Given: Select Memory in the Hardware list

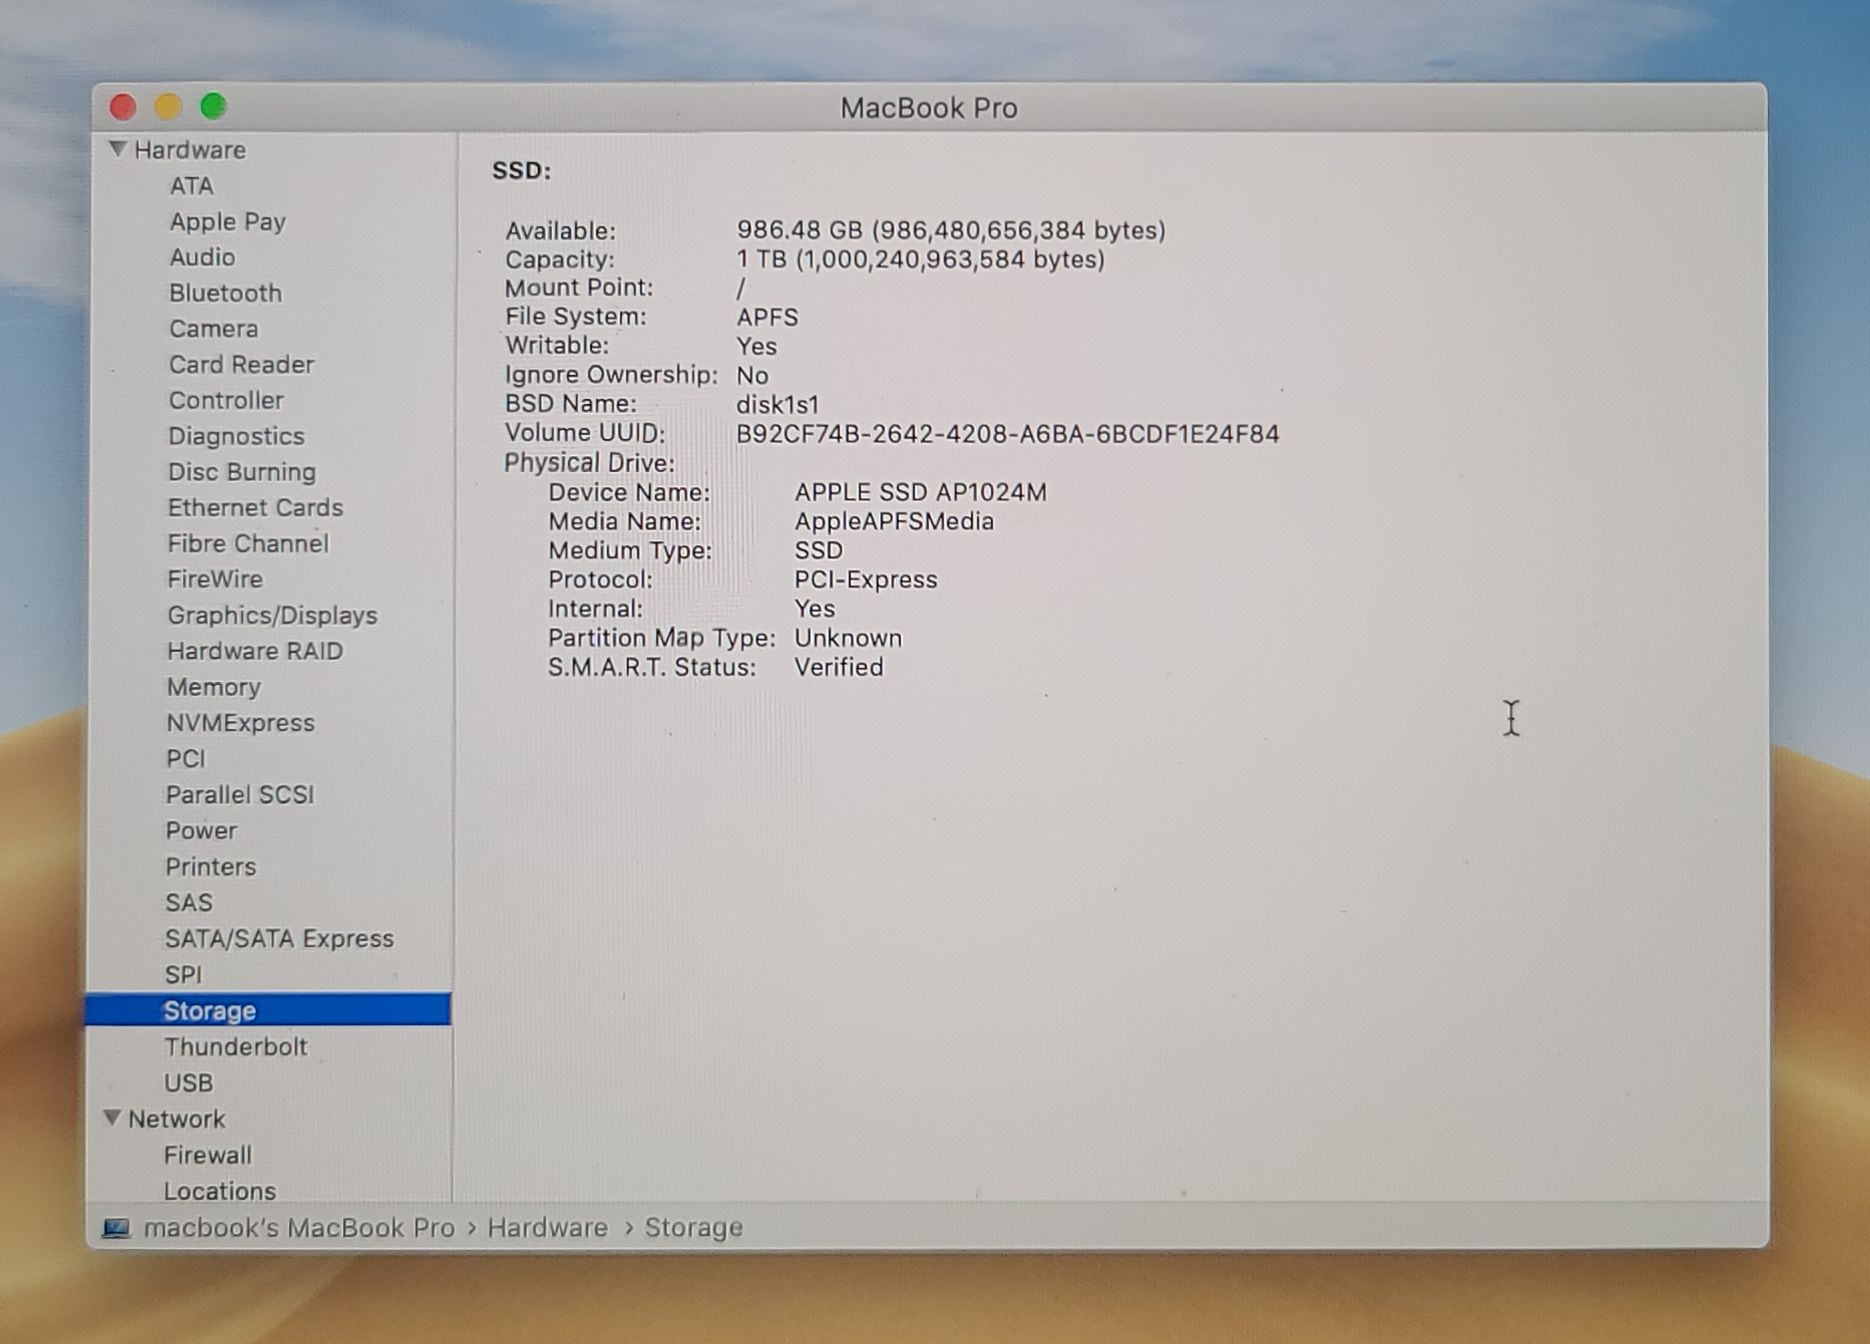Looking at the screenshot, I should pos(213,687).
